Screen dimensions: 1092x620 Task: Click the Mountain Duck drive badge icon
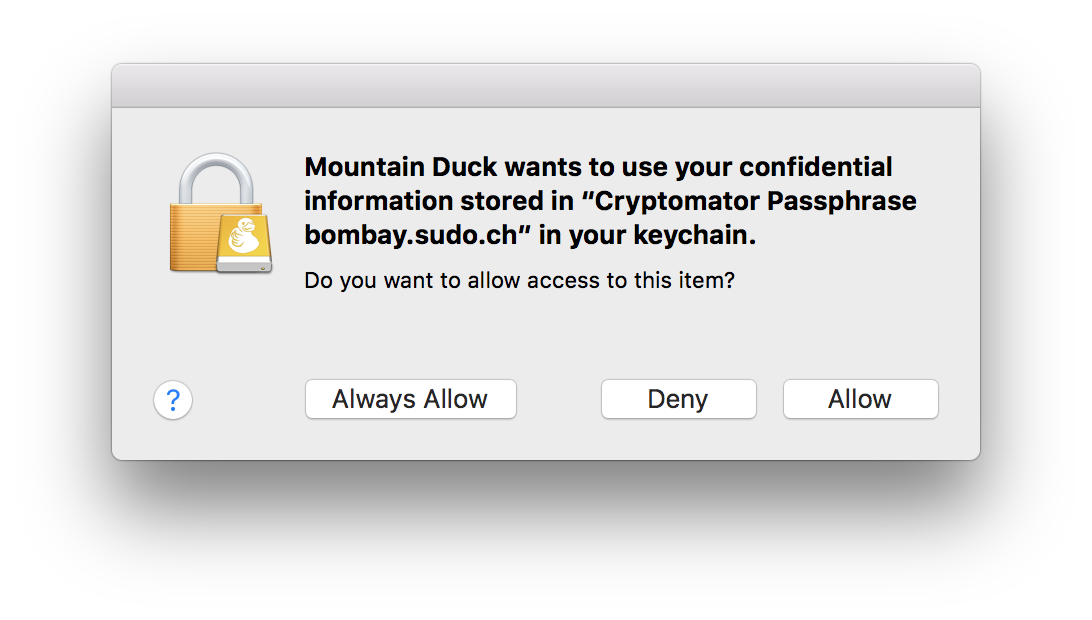click(x=244, y=242)
